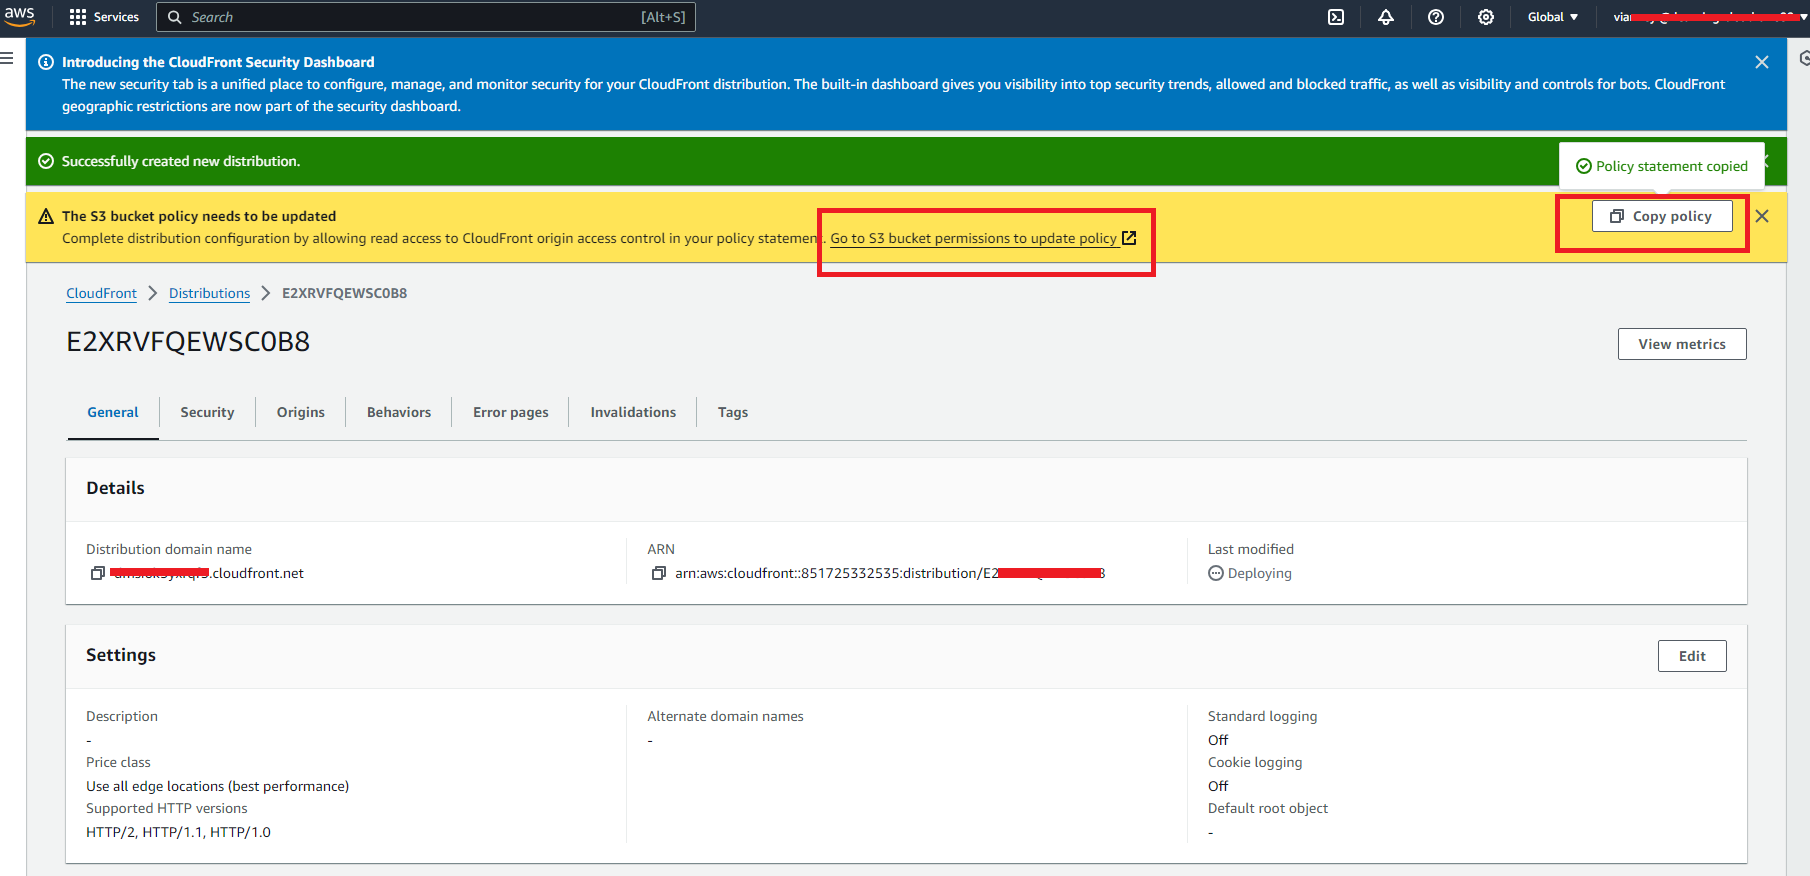Click 'Successfully created new distribution.' message
The width and height of the screenshot is (1810, 876).
tap(181, 161)
